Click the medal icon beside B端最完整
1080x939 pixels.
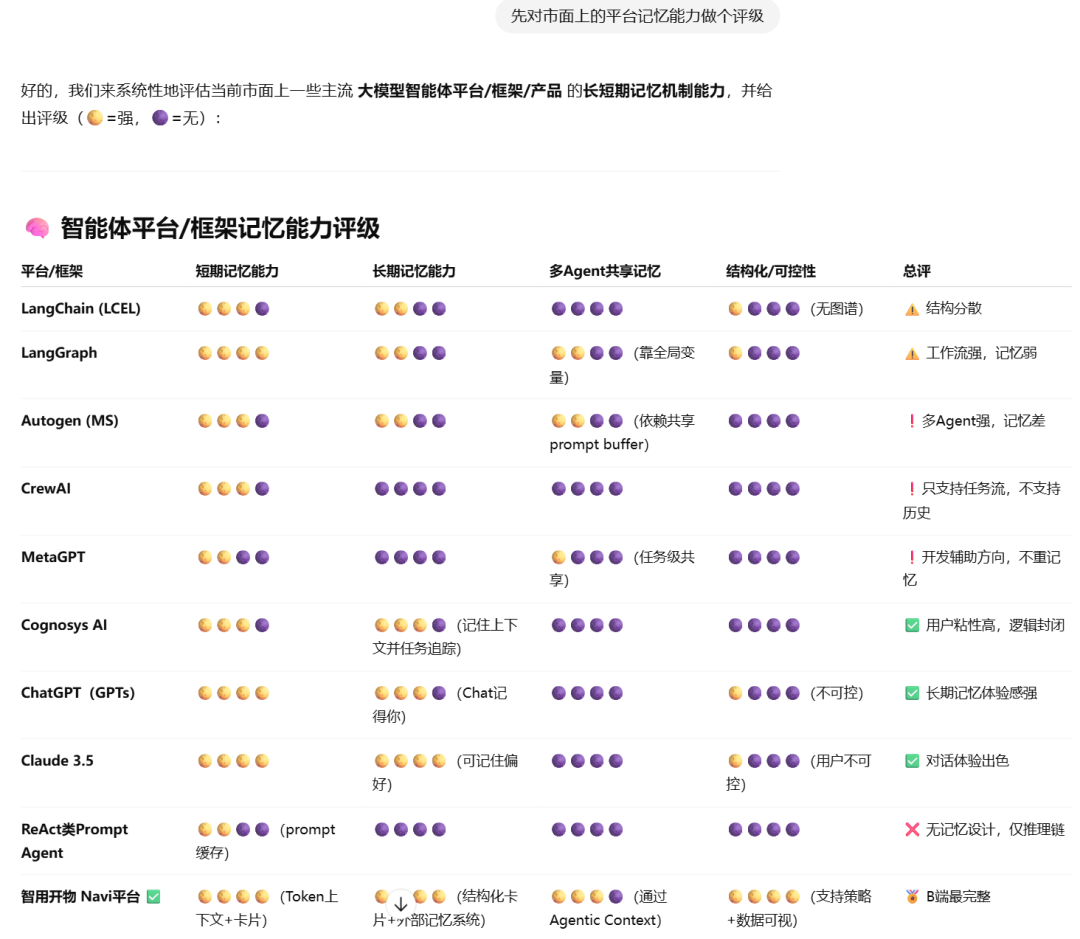pyautogui.click(x=911, y=897)
